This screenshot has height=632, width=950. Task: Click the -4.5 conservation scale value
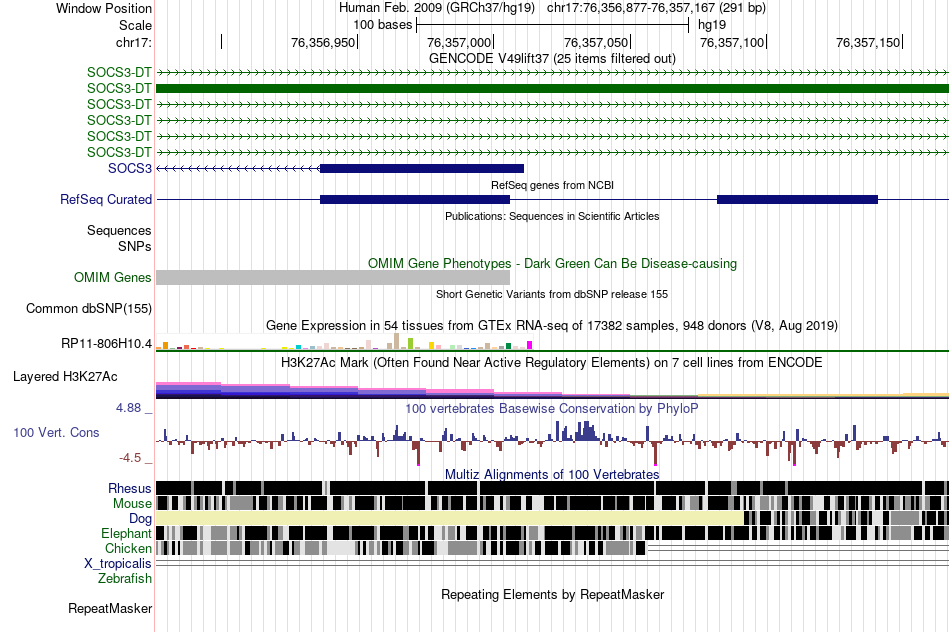point(130,458)
